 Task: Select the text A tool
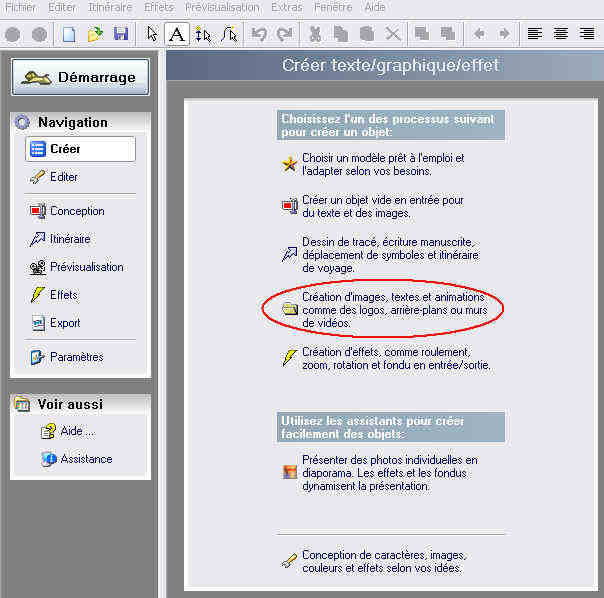177,34
